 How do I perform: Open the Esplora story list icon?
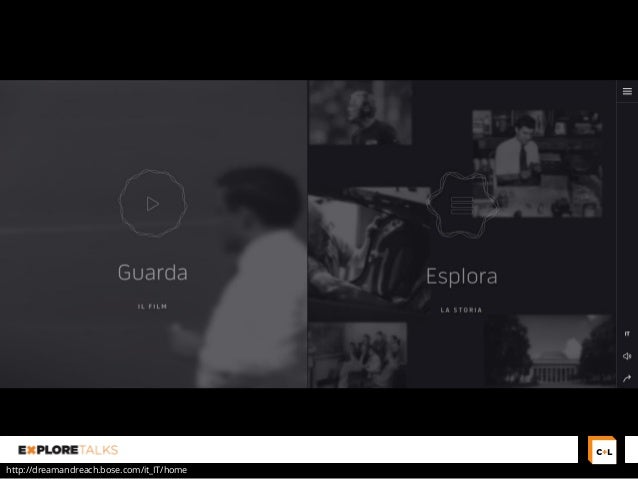tap(462, 206)
